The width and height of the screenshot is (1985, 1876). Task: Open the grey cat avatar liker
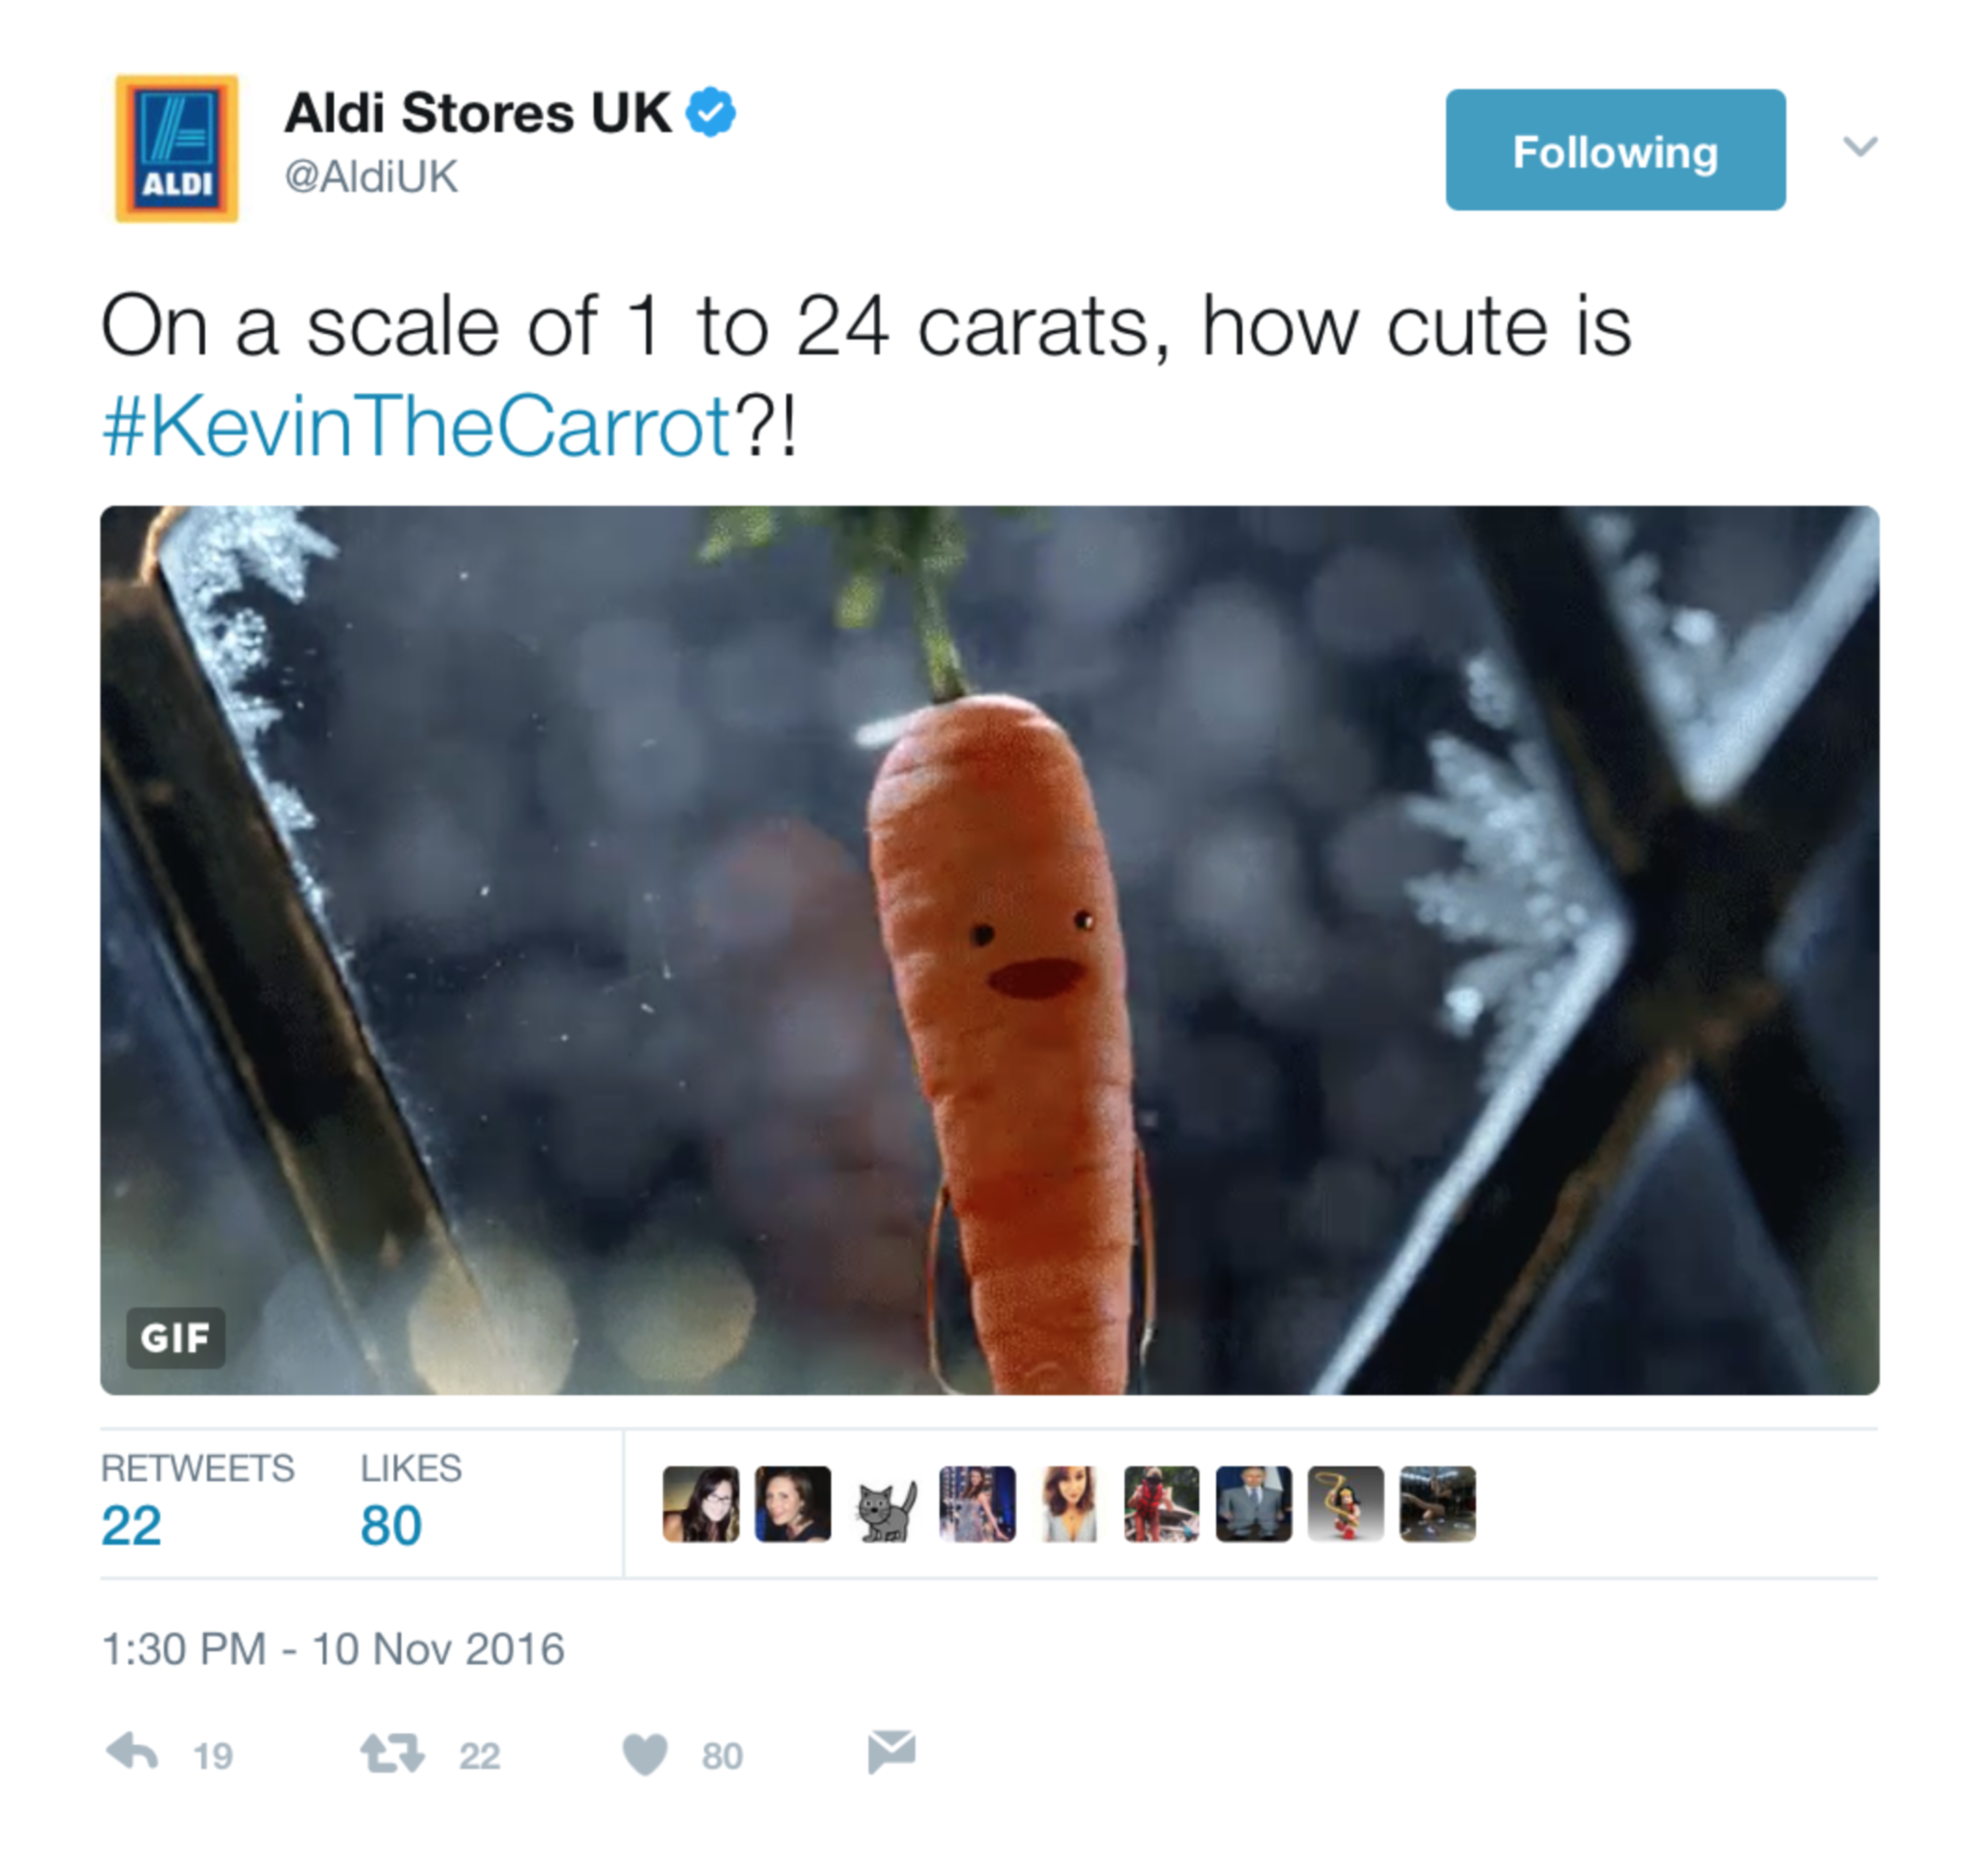(885, 1504)
